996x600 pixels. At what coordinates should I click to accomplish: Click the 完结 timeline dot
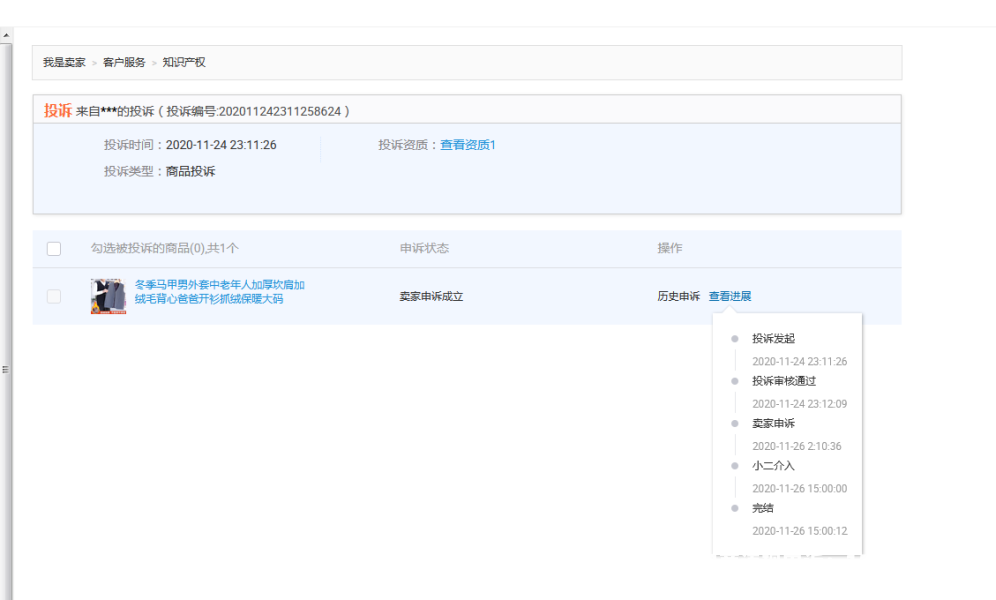[x=735, y=508]
